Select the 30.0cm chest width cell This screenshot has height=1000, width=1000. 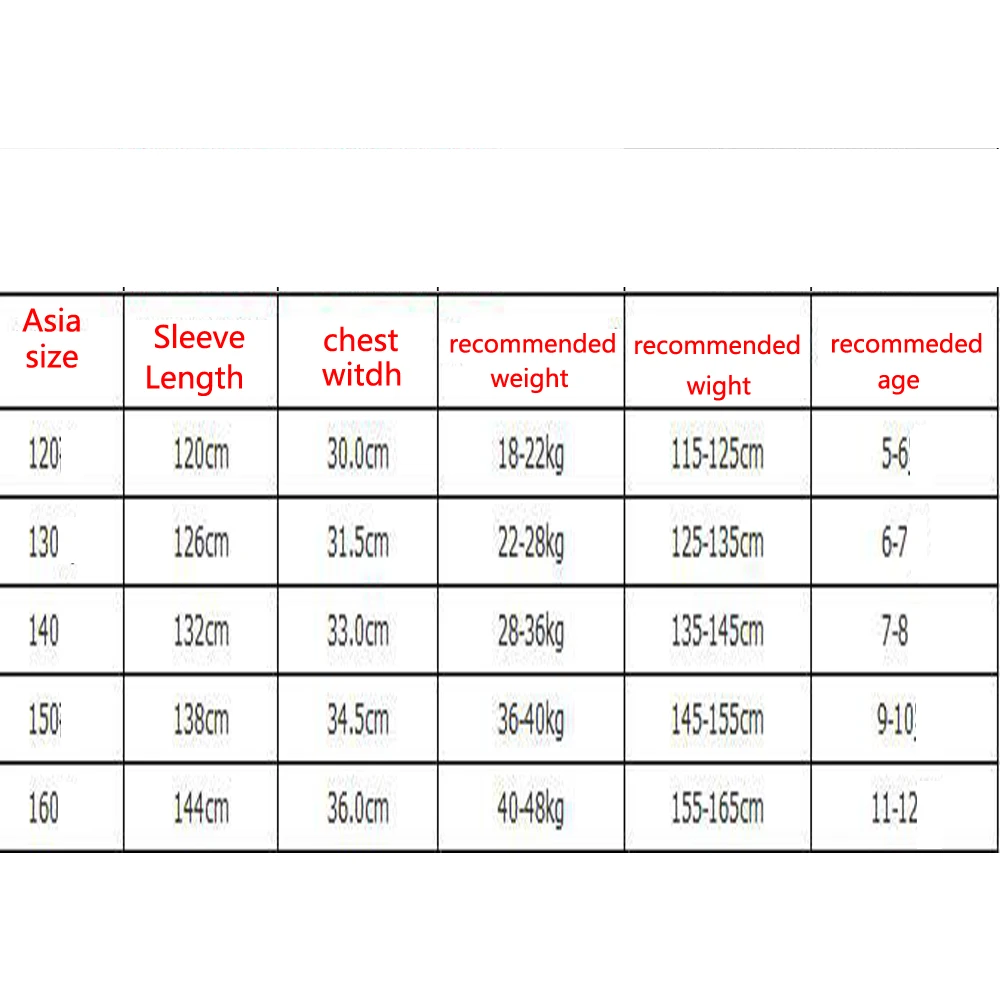coord(358,453)
